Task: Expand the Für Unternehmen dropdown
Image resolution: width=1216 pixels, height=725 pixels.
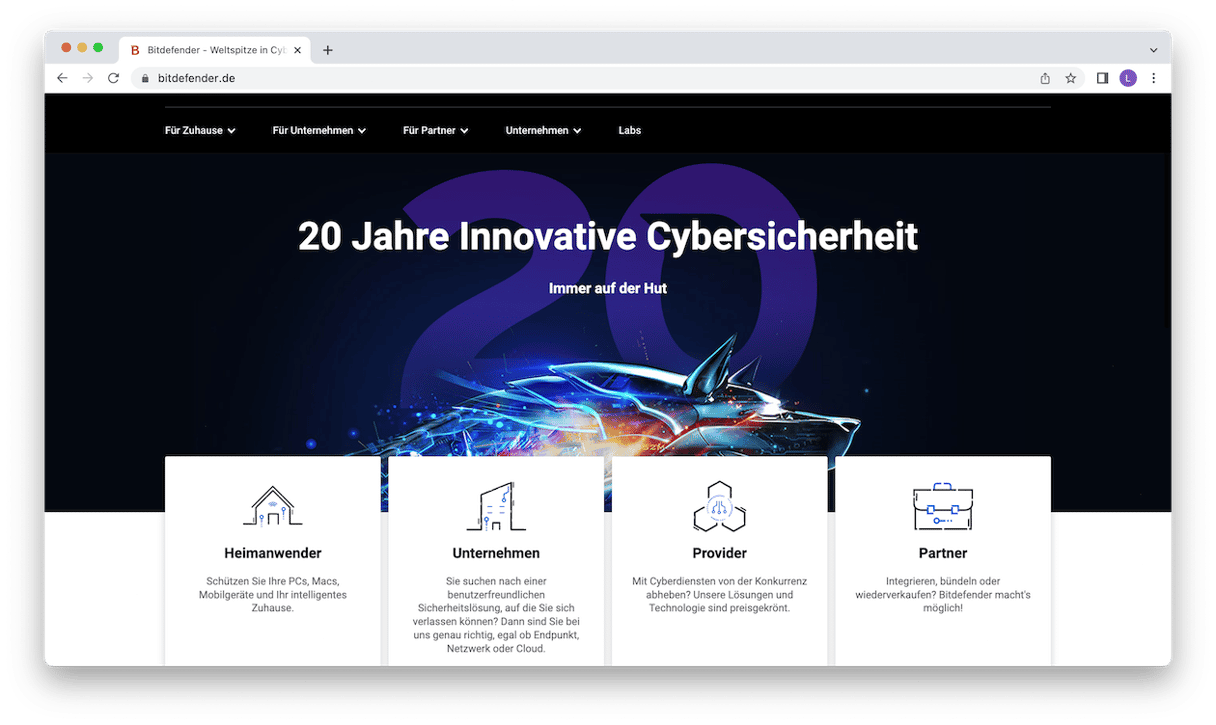Action: coord(319,130)
